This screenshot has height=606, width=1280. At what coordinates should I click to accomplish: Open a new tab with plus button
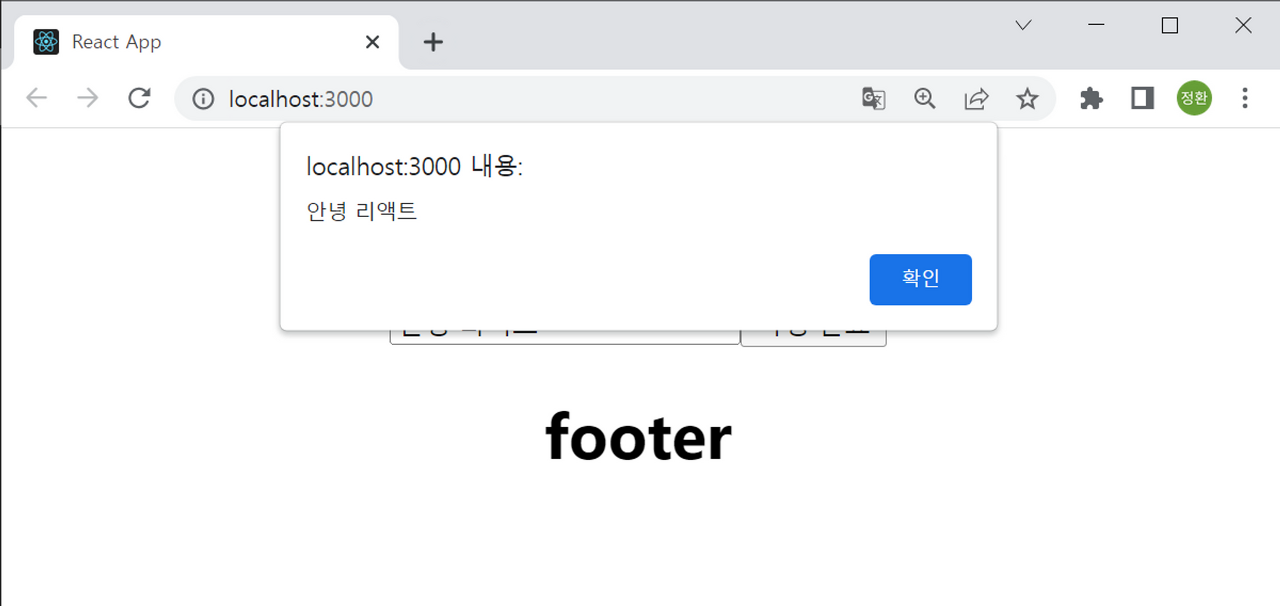(x=432, y=42)
